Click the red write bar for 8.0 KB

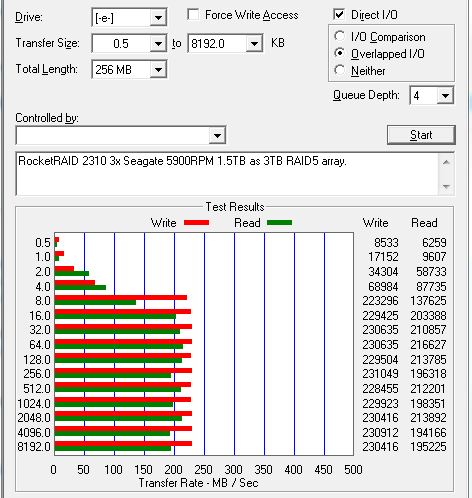coord(121,298)
